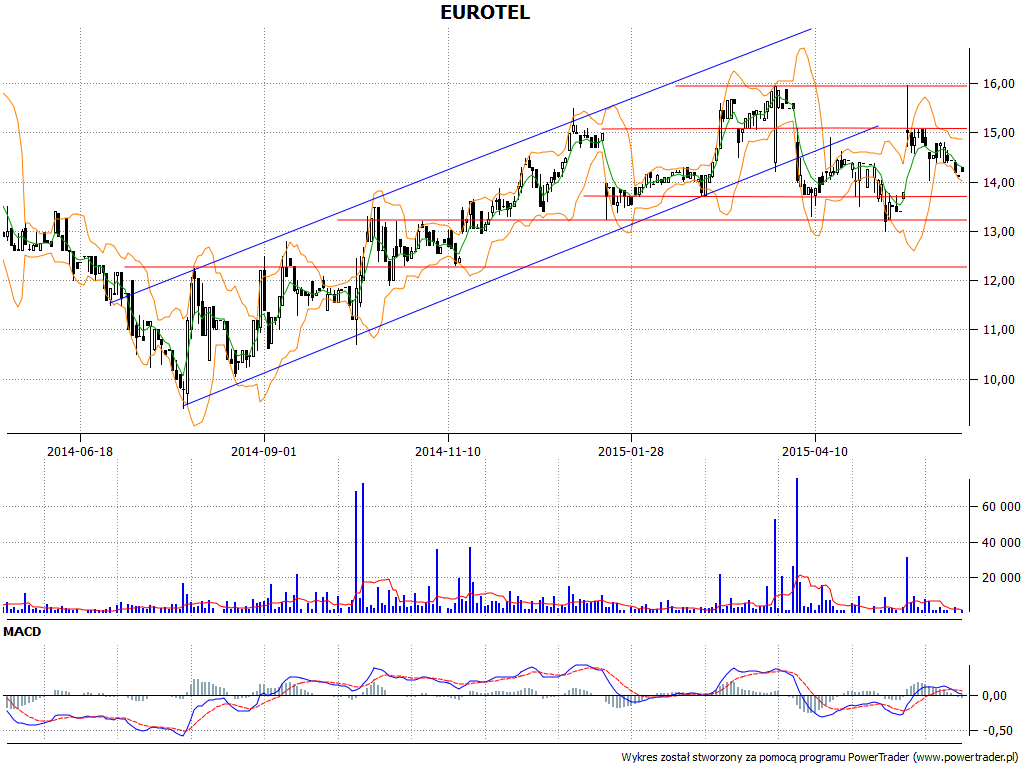Click the EUROTEL chart title

point(485,12)
